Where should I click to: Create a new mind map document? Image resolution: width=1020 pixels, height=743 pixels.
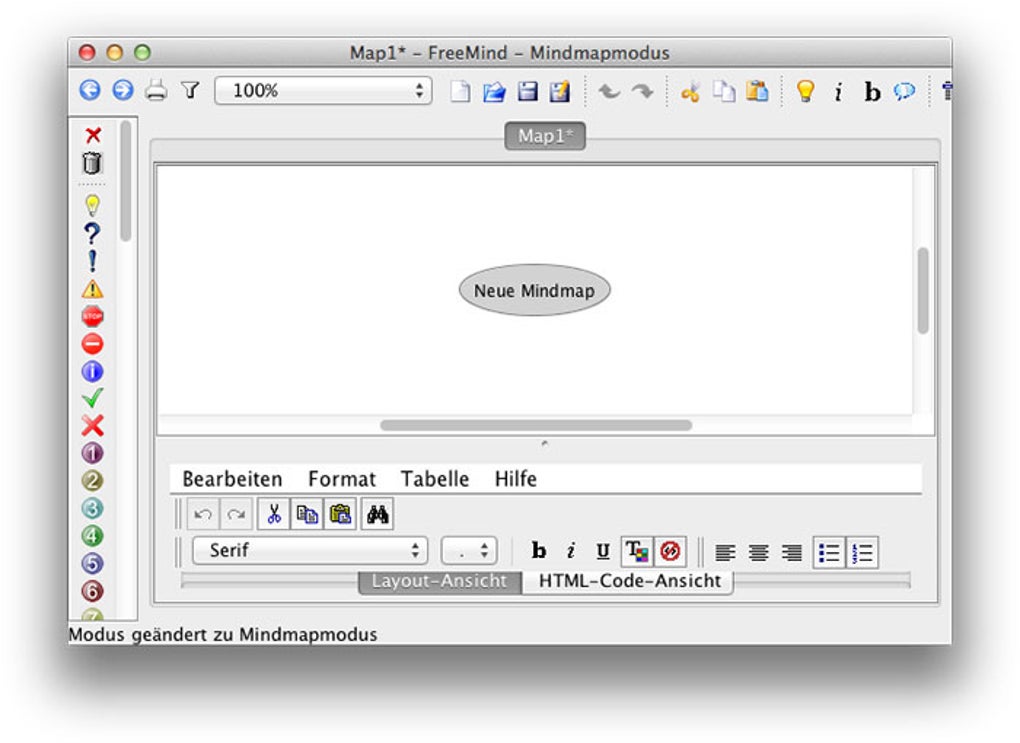click(461, 91)
